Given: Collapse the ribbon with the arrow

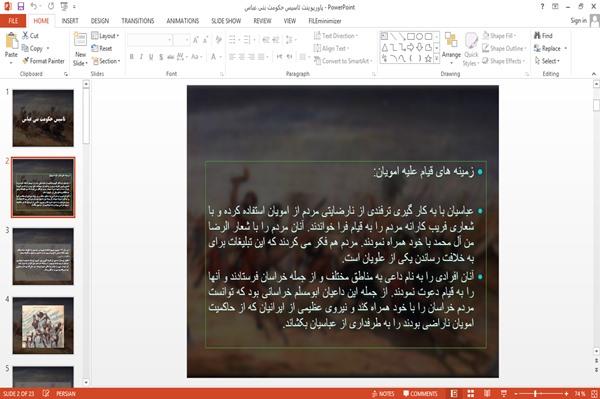Looking at the screenshot, I should (593, 74).
